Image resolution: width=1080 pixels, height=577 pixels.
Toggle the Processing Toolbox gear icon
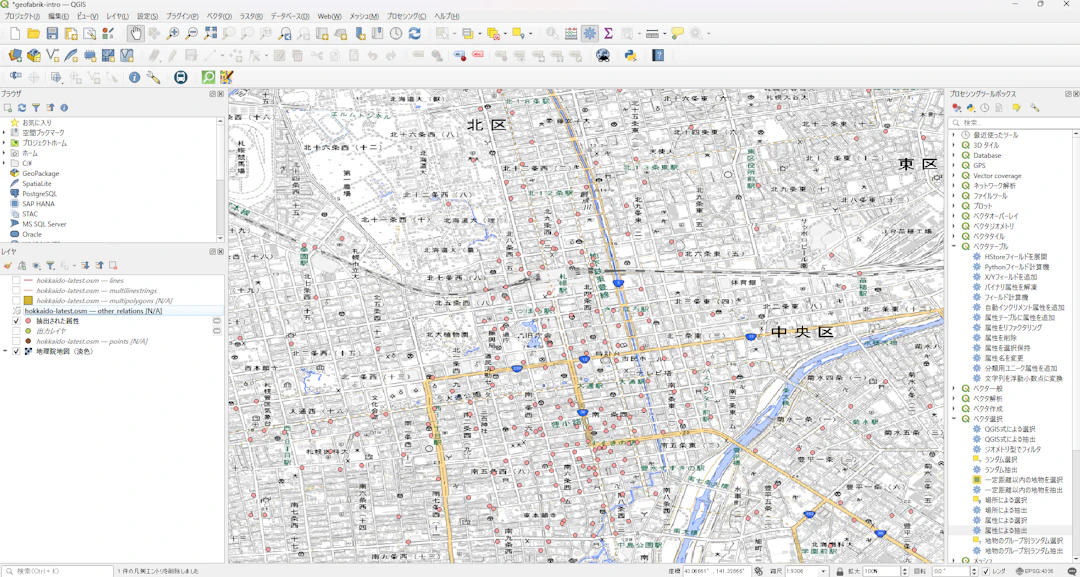tap(590, 33)
